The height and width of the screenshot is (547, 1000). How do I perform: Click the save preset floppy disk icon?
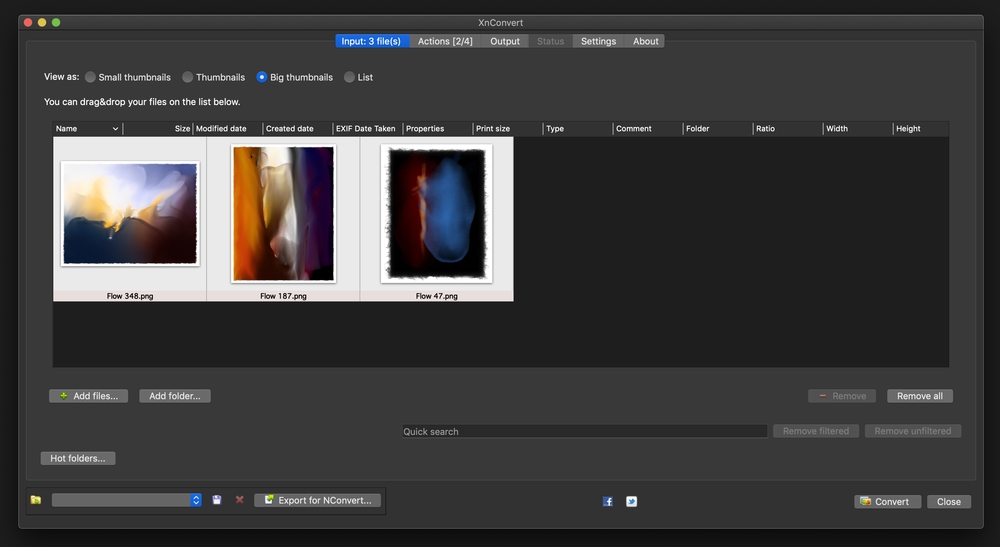(217, 500)
